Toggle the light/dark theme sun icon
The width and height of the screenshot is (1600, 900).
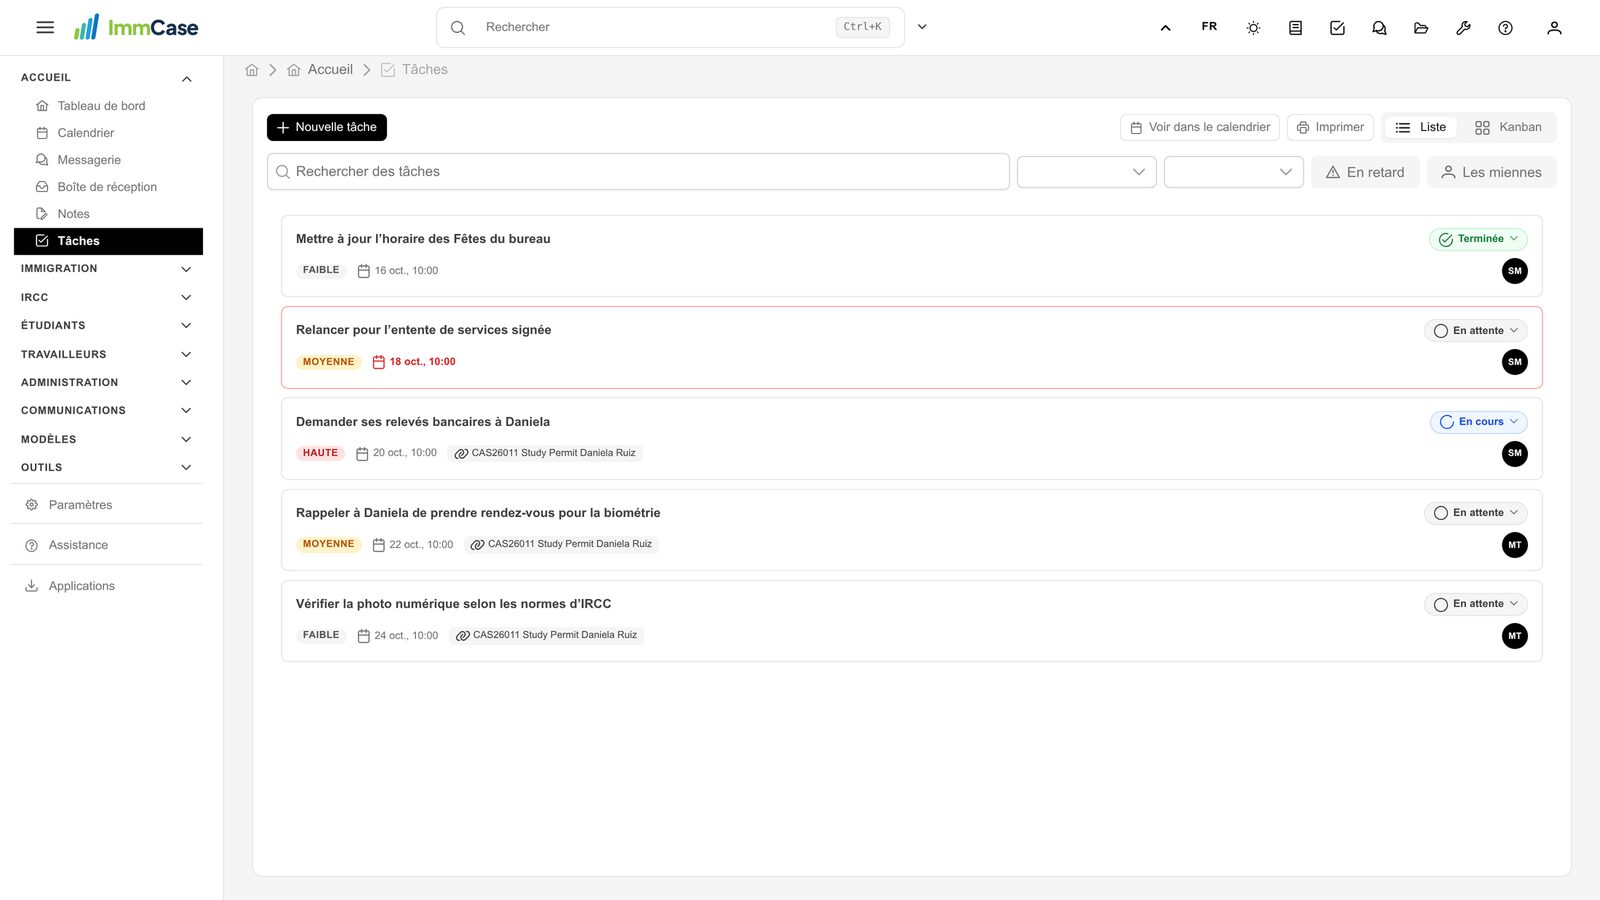1253,28
